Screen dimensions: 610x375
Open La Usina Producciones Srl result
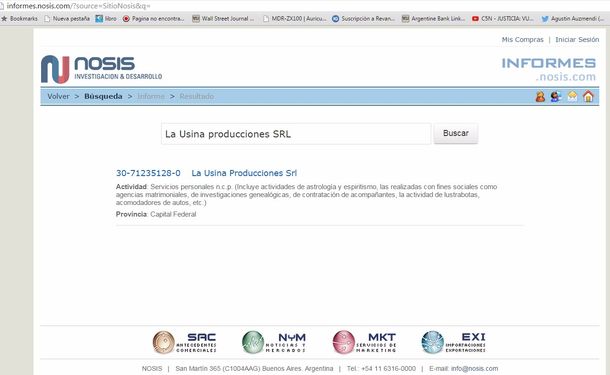click(244, 173)
